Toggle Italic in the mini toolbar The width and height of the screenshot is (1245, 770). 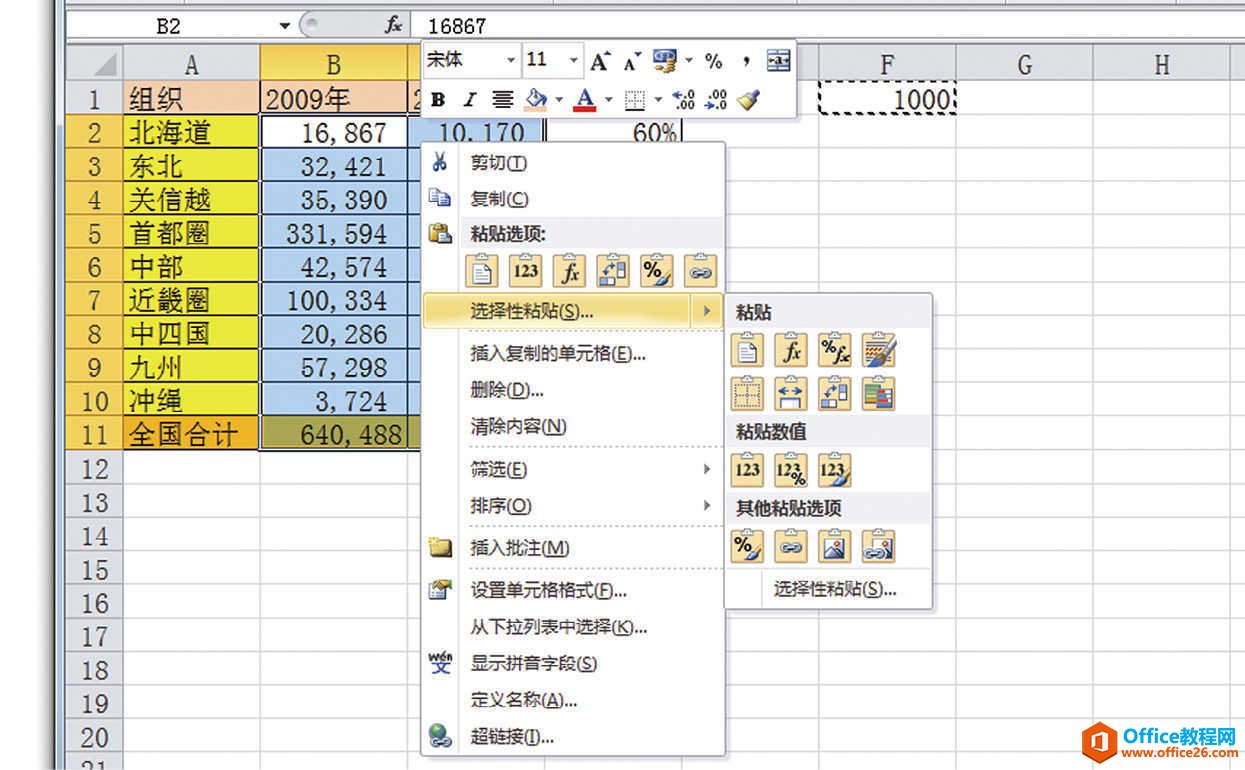point(469,100)
